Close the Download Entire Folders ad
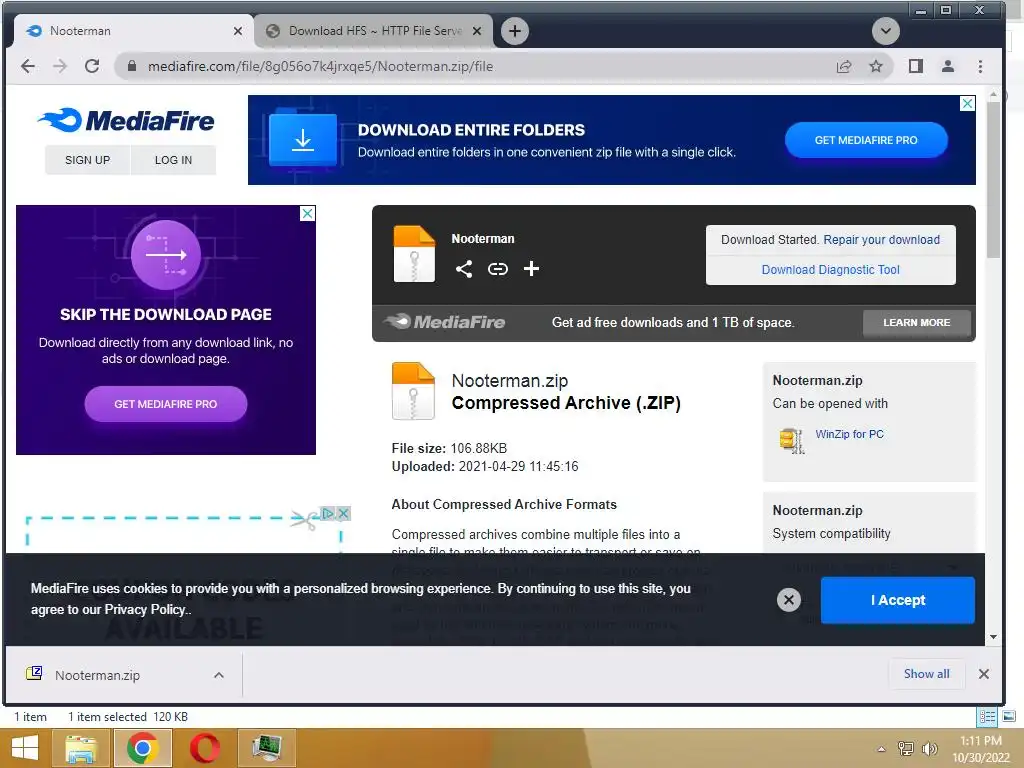Viewport: 1024px width, 768px height. 967,103
